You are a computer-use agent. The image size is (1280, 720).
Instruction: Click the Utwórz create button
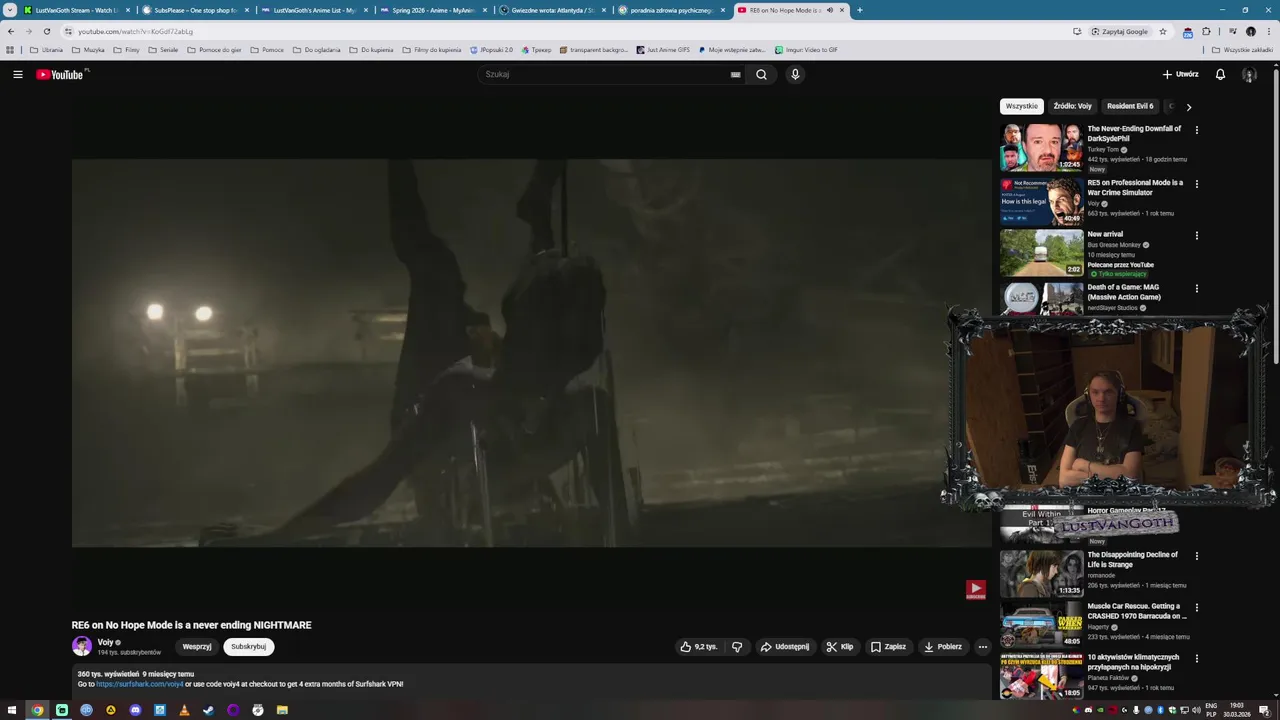1180,74
